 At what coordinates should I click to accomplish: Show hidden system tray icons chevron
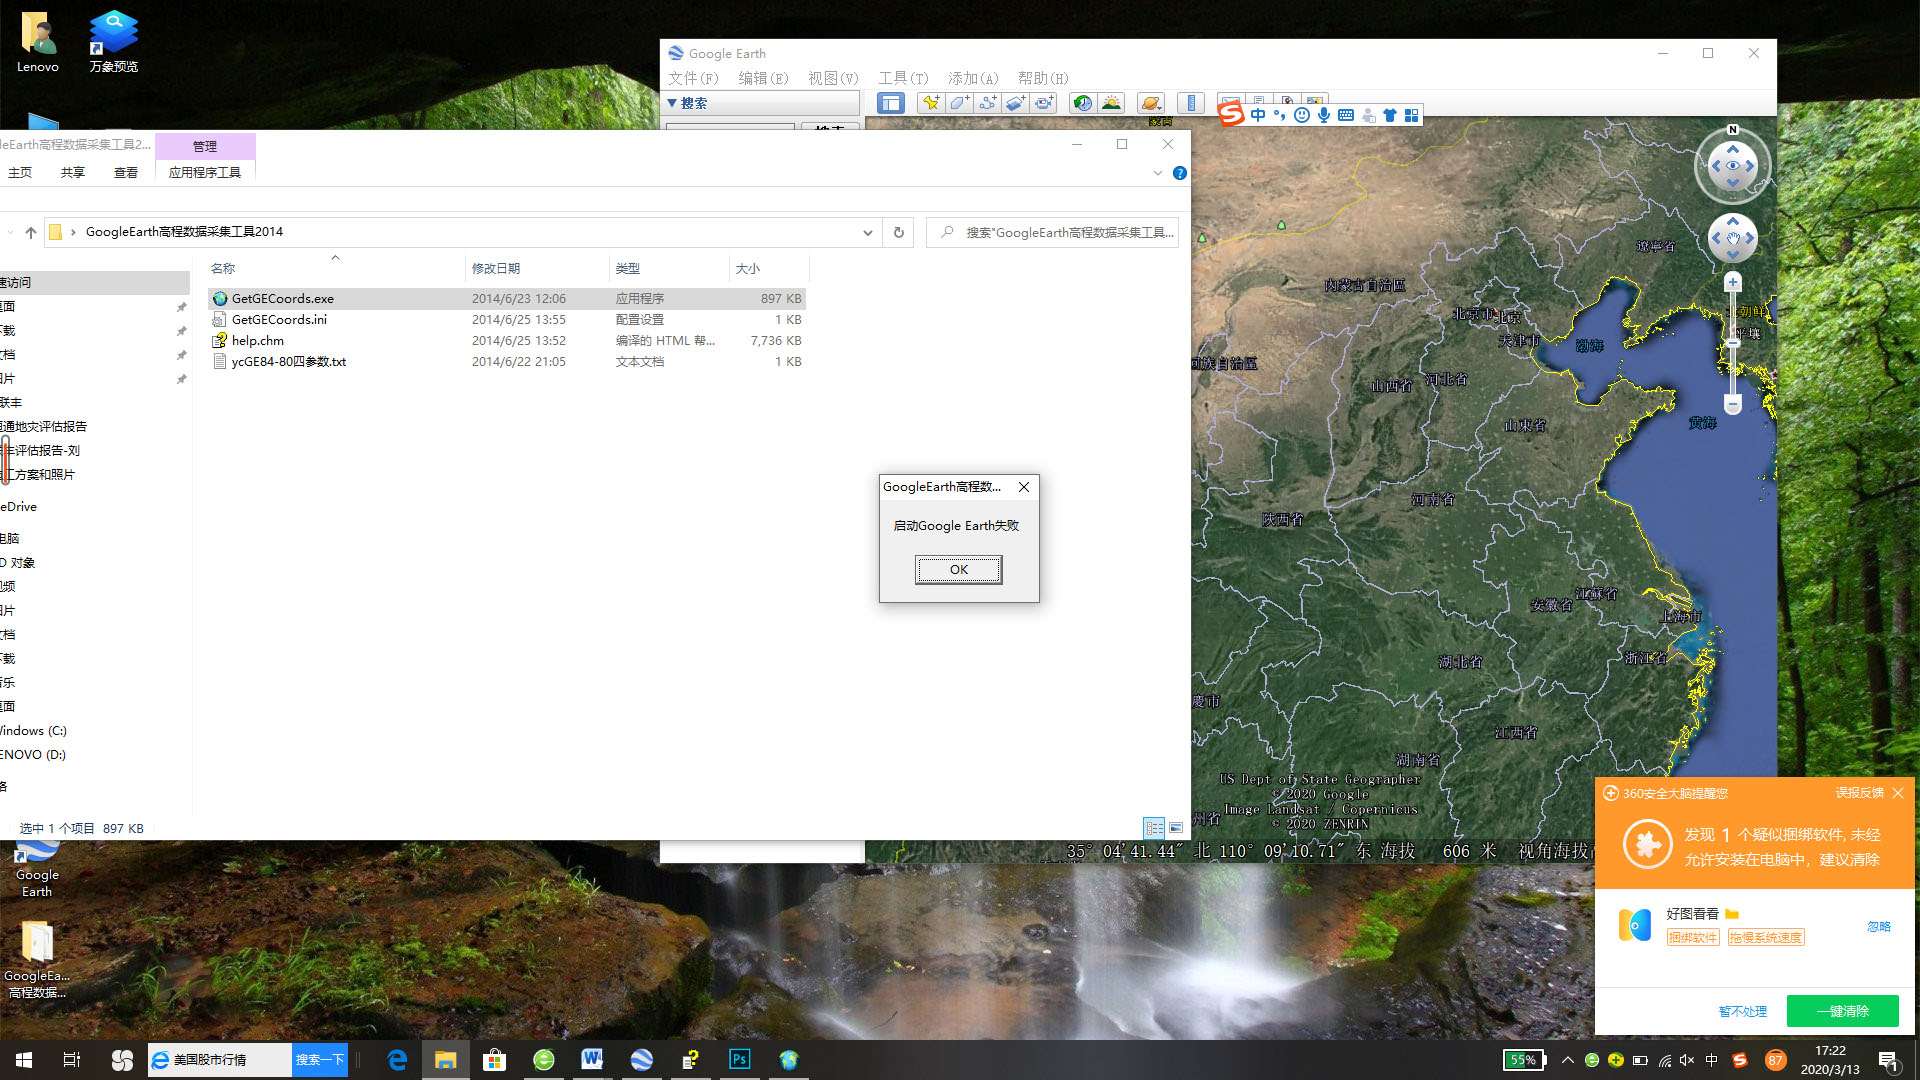[x=1567, y=1060]
